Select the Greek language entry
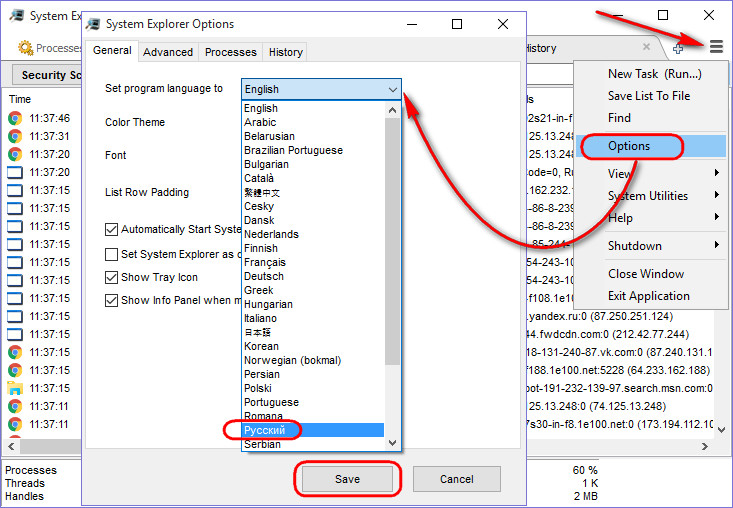This screenshot has width=733, height=508. (313, 290)
